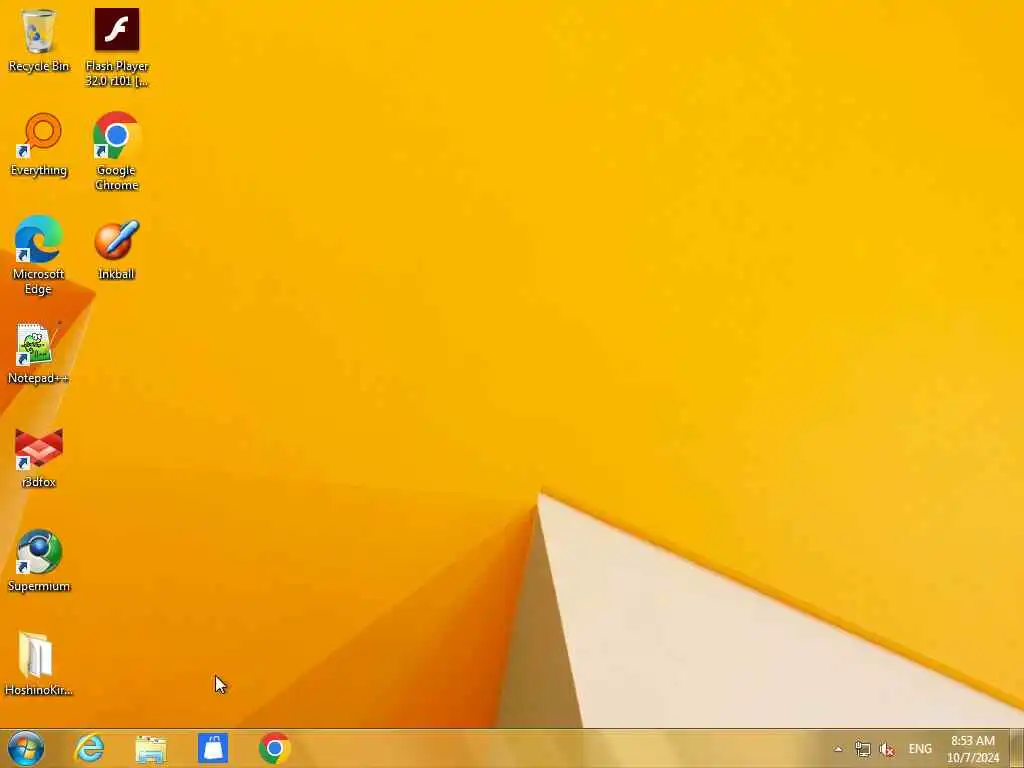Open the Everything search shortcut
Viewport: 1024px width, 768px height.
(x=39, y=145)
